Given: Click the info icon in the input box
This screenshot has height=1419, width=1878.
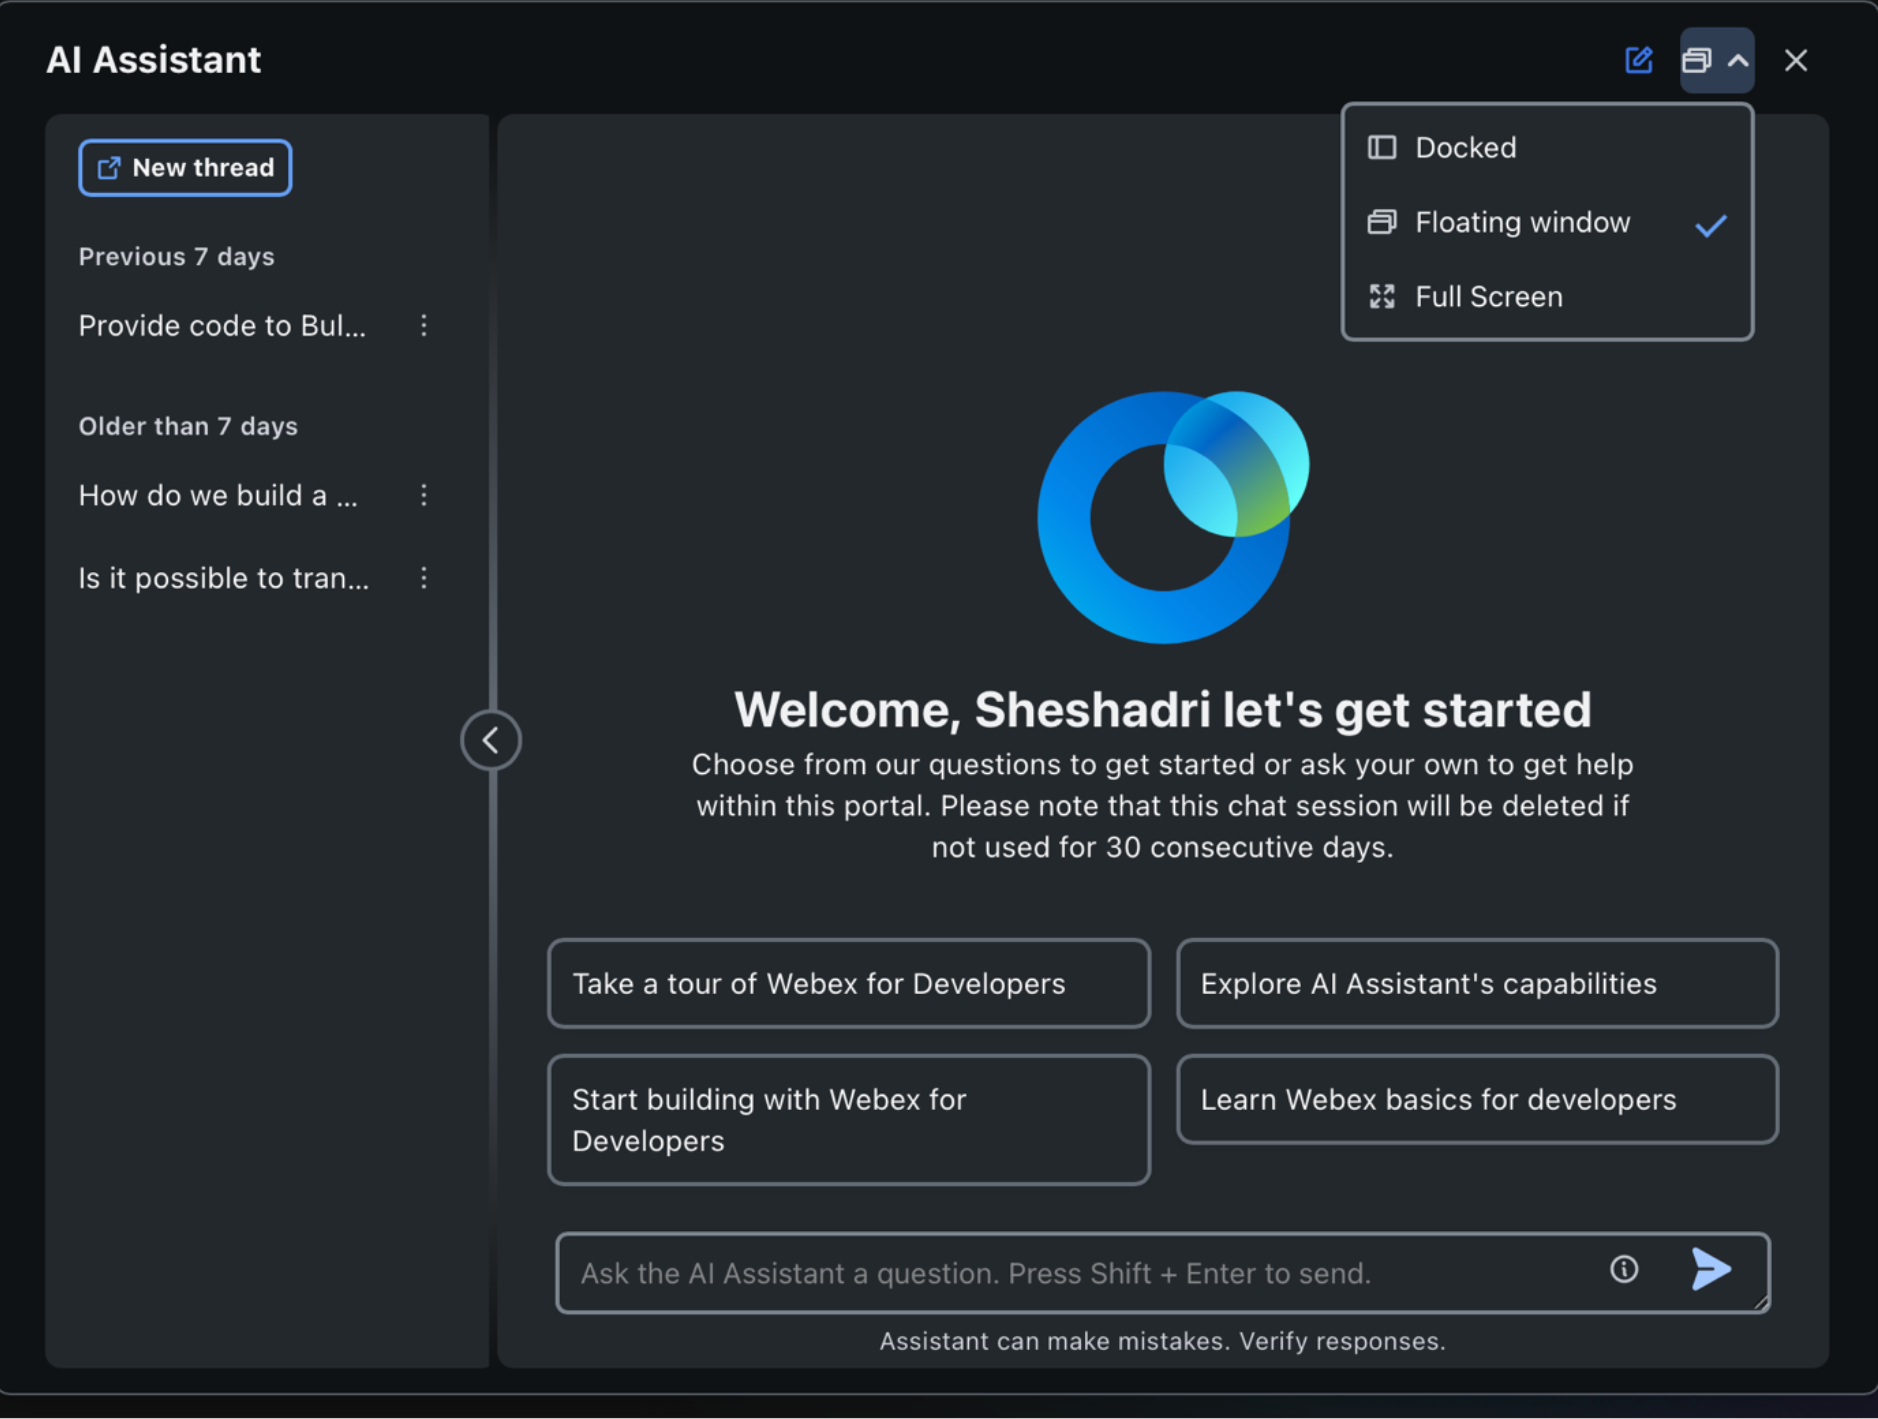Looking at the screenshot, I should pyautogui.click(x=1624, y=1270).
